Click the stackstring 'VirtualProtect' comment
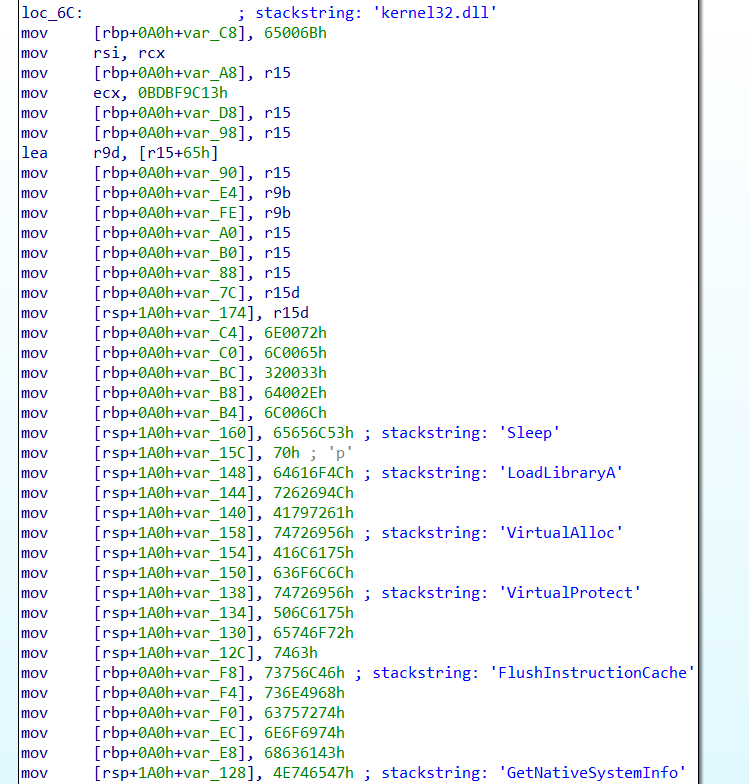The image size is (749, 784). [x=502, y=592]
